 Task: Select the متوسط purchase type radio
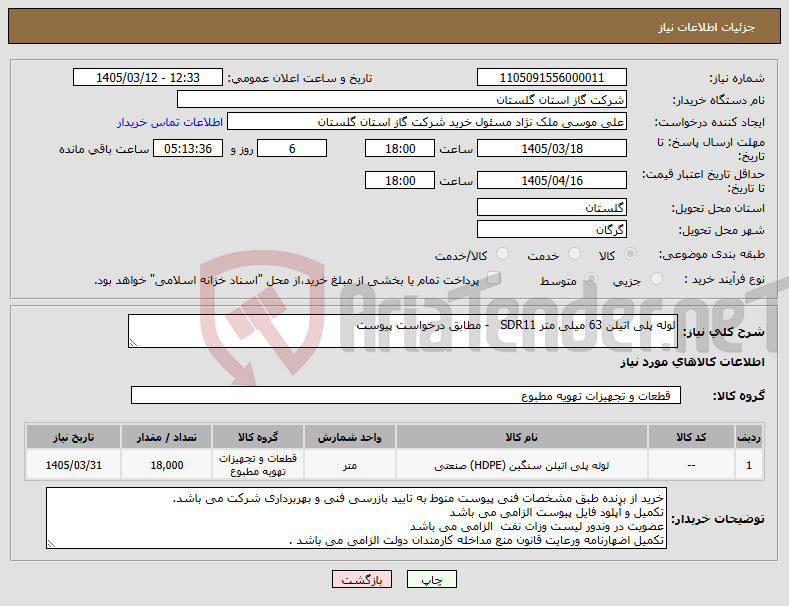591,278
